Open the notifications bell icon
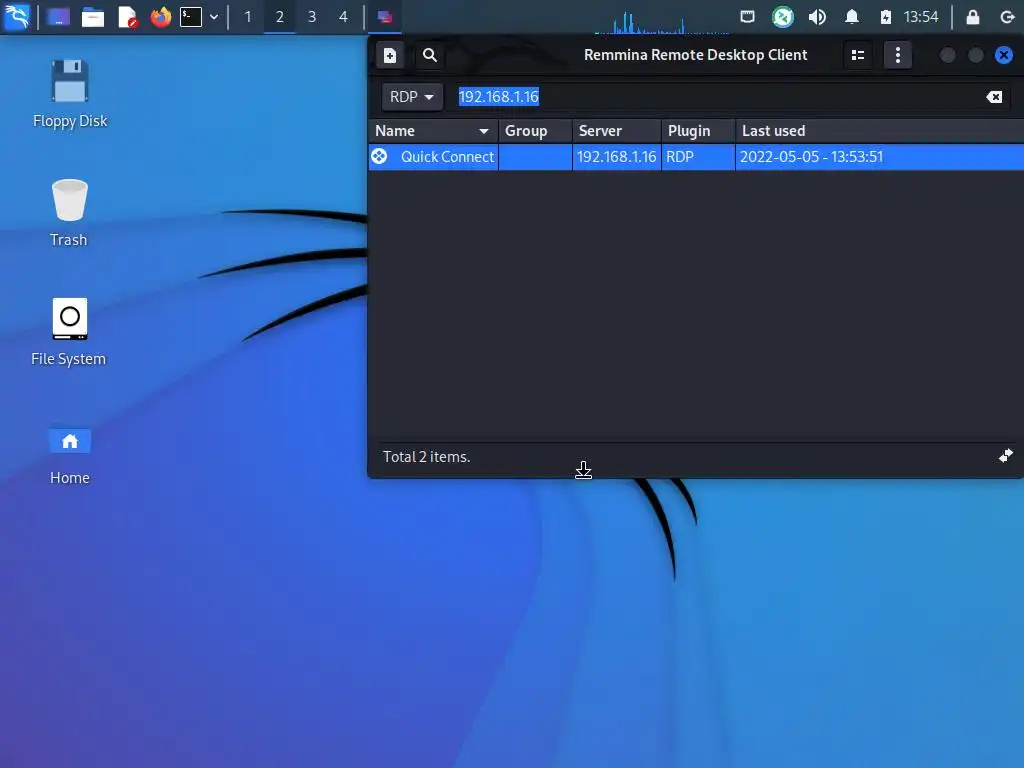1024x768 pixels. coord(852,16)
